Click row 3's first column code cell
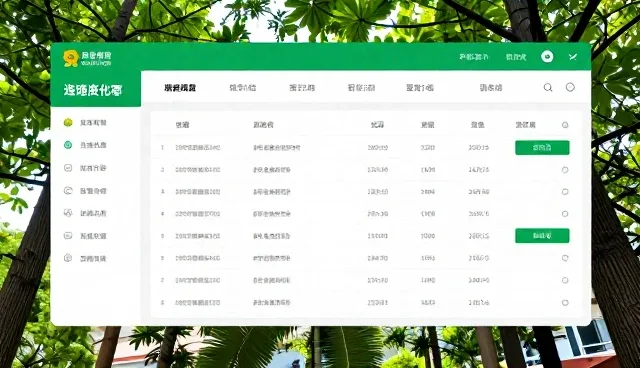Viewport: 640px width, 368px height. pos(198,192)
